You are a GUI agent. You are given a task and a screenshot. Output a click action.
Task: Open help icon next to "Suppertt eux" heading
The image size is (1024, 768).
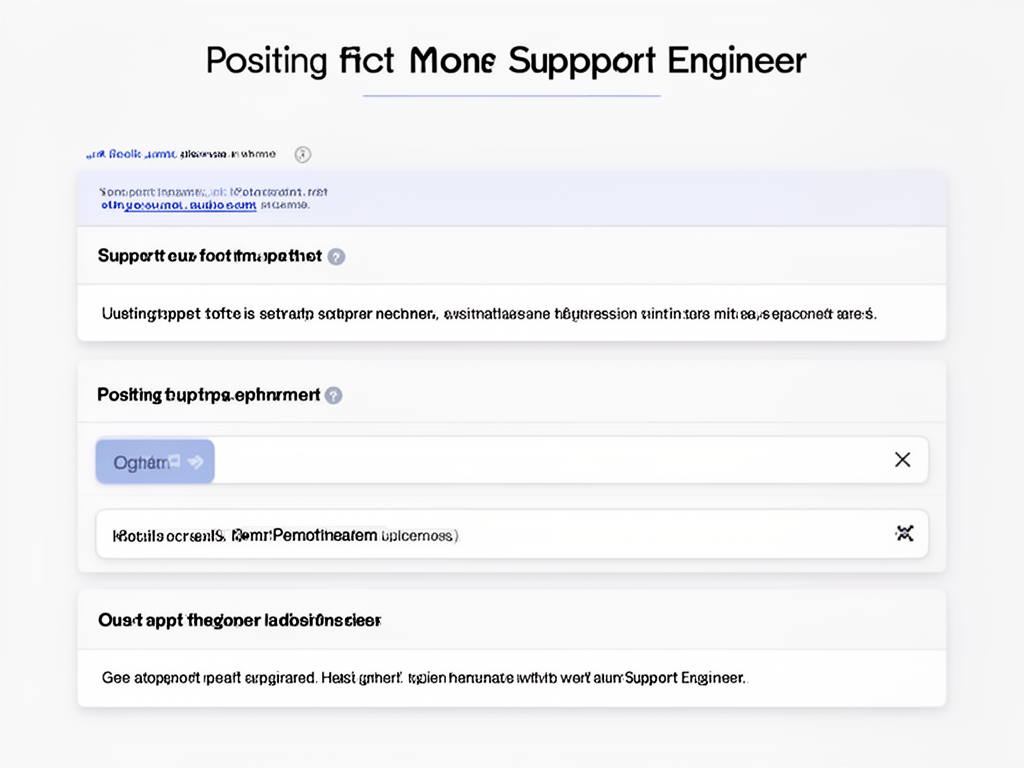tap(336, 257)
